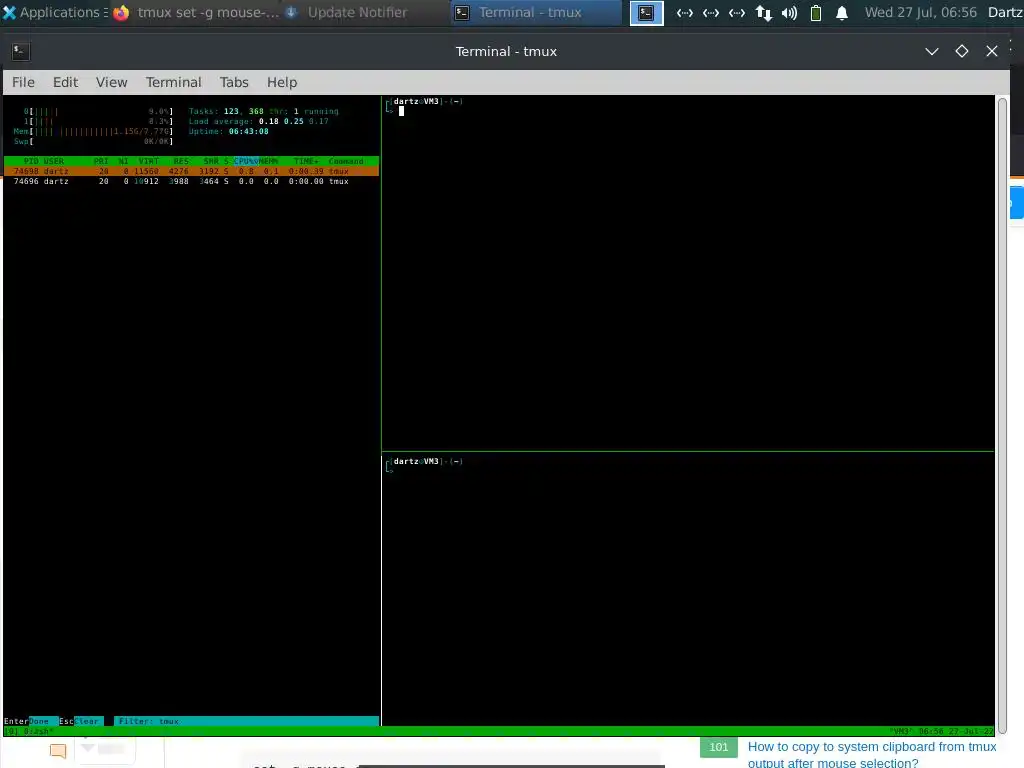Minimize the terminal with the down-chevron button
Screen dimensions: 1024x768
tap(932, 51)
